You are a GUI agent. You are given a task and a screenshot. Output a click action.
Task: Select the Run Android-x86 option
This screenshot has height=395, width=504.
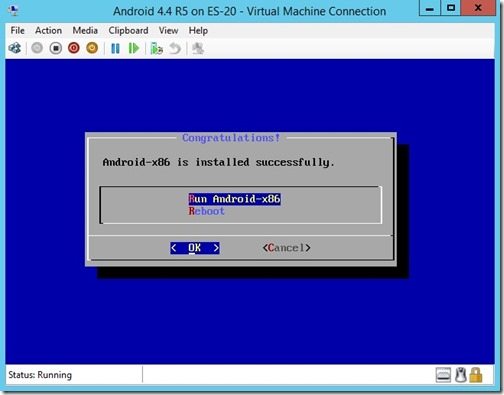(234, 199)
